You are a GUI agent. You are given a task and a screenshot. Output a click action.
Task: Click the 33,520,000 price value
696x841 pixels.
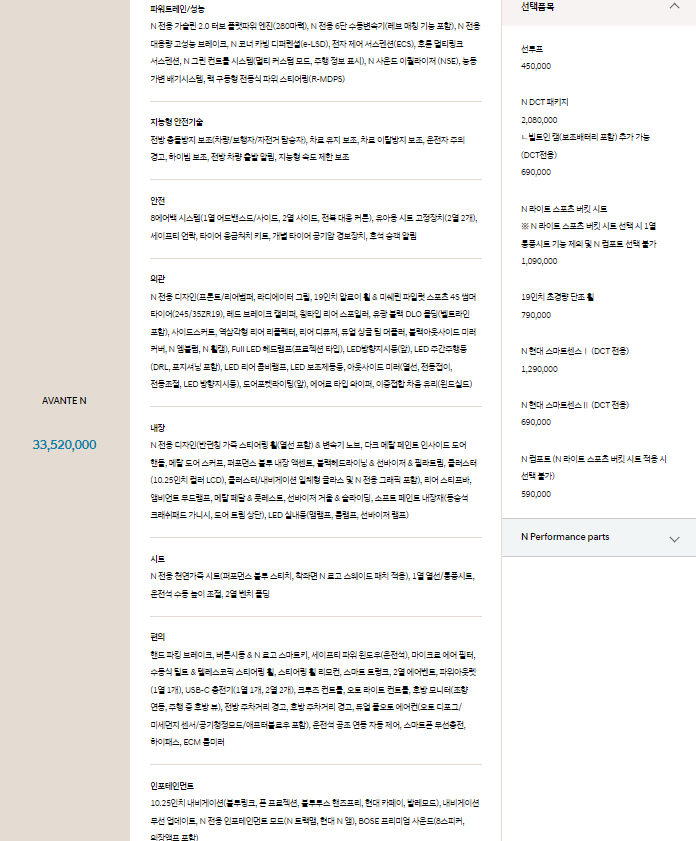64,445
